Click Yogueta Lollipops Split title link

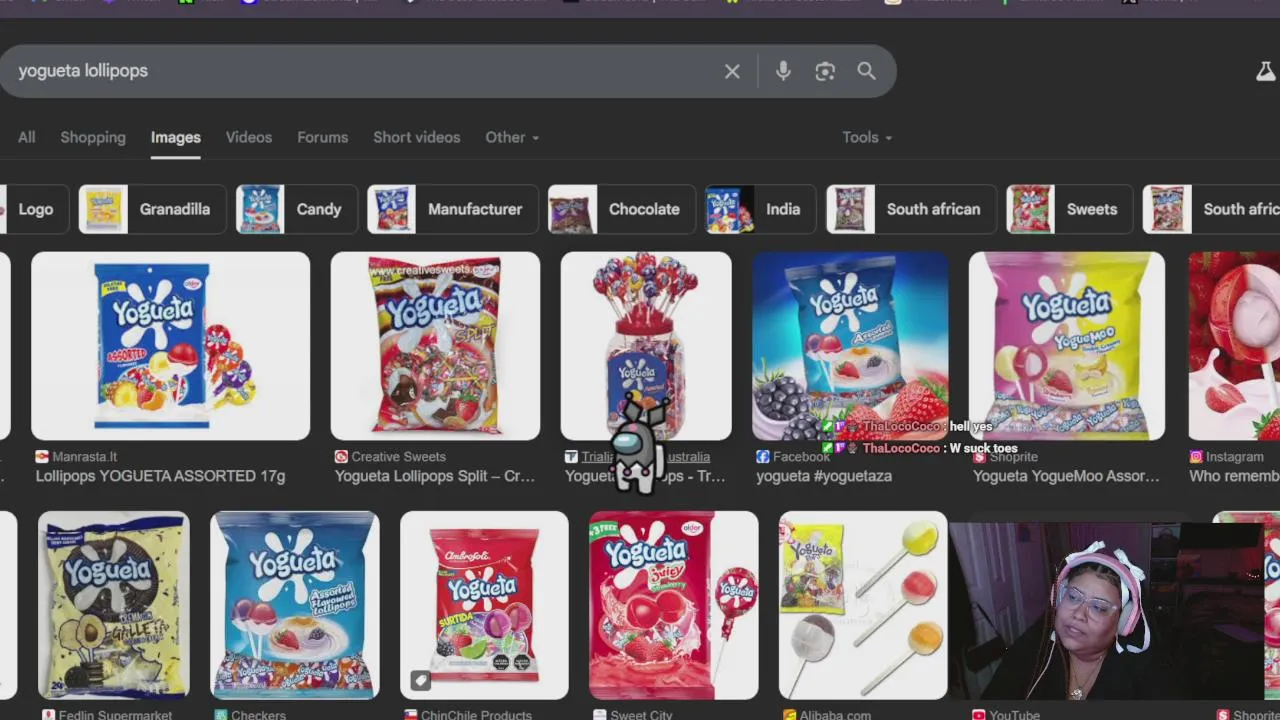pyautogui.click(x=435, y=476)
